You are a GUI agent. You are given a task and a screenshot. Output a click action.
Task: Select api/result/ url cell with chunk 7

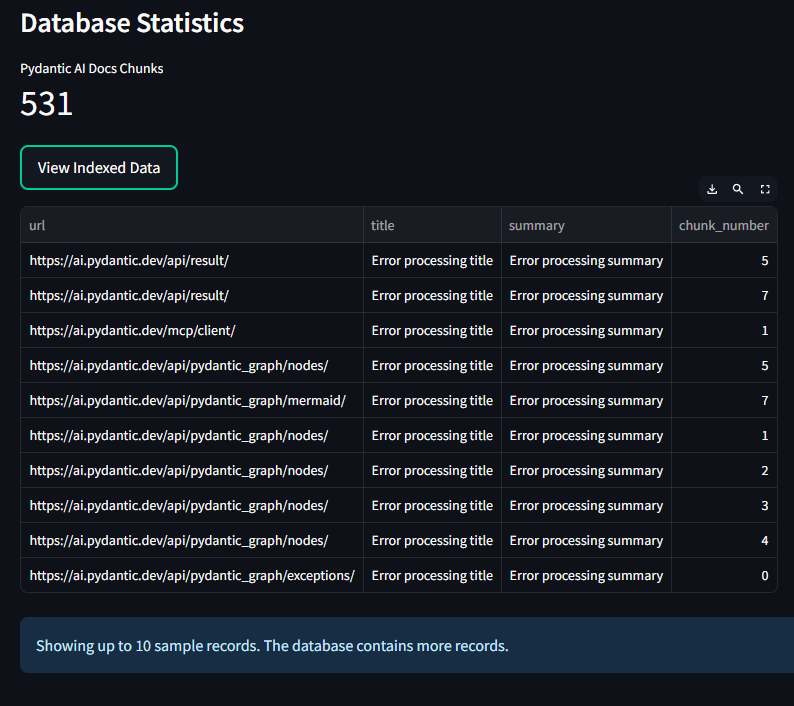point(192,295)
